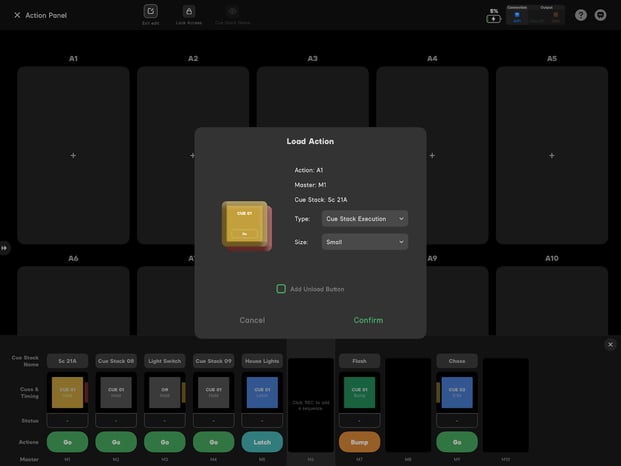Viewport: 621px width, 466px height.
Task: Click the Go button for master M2
Action: click(x=116, y=442)
